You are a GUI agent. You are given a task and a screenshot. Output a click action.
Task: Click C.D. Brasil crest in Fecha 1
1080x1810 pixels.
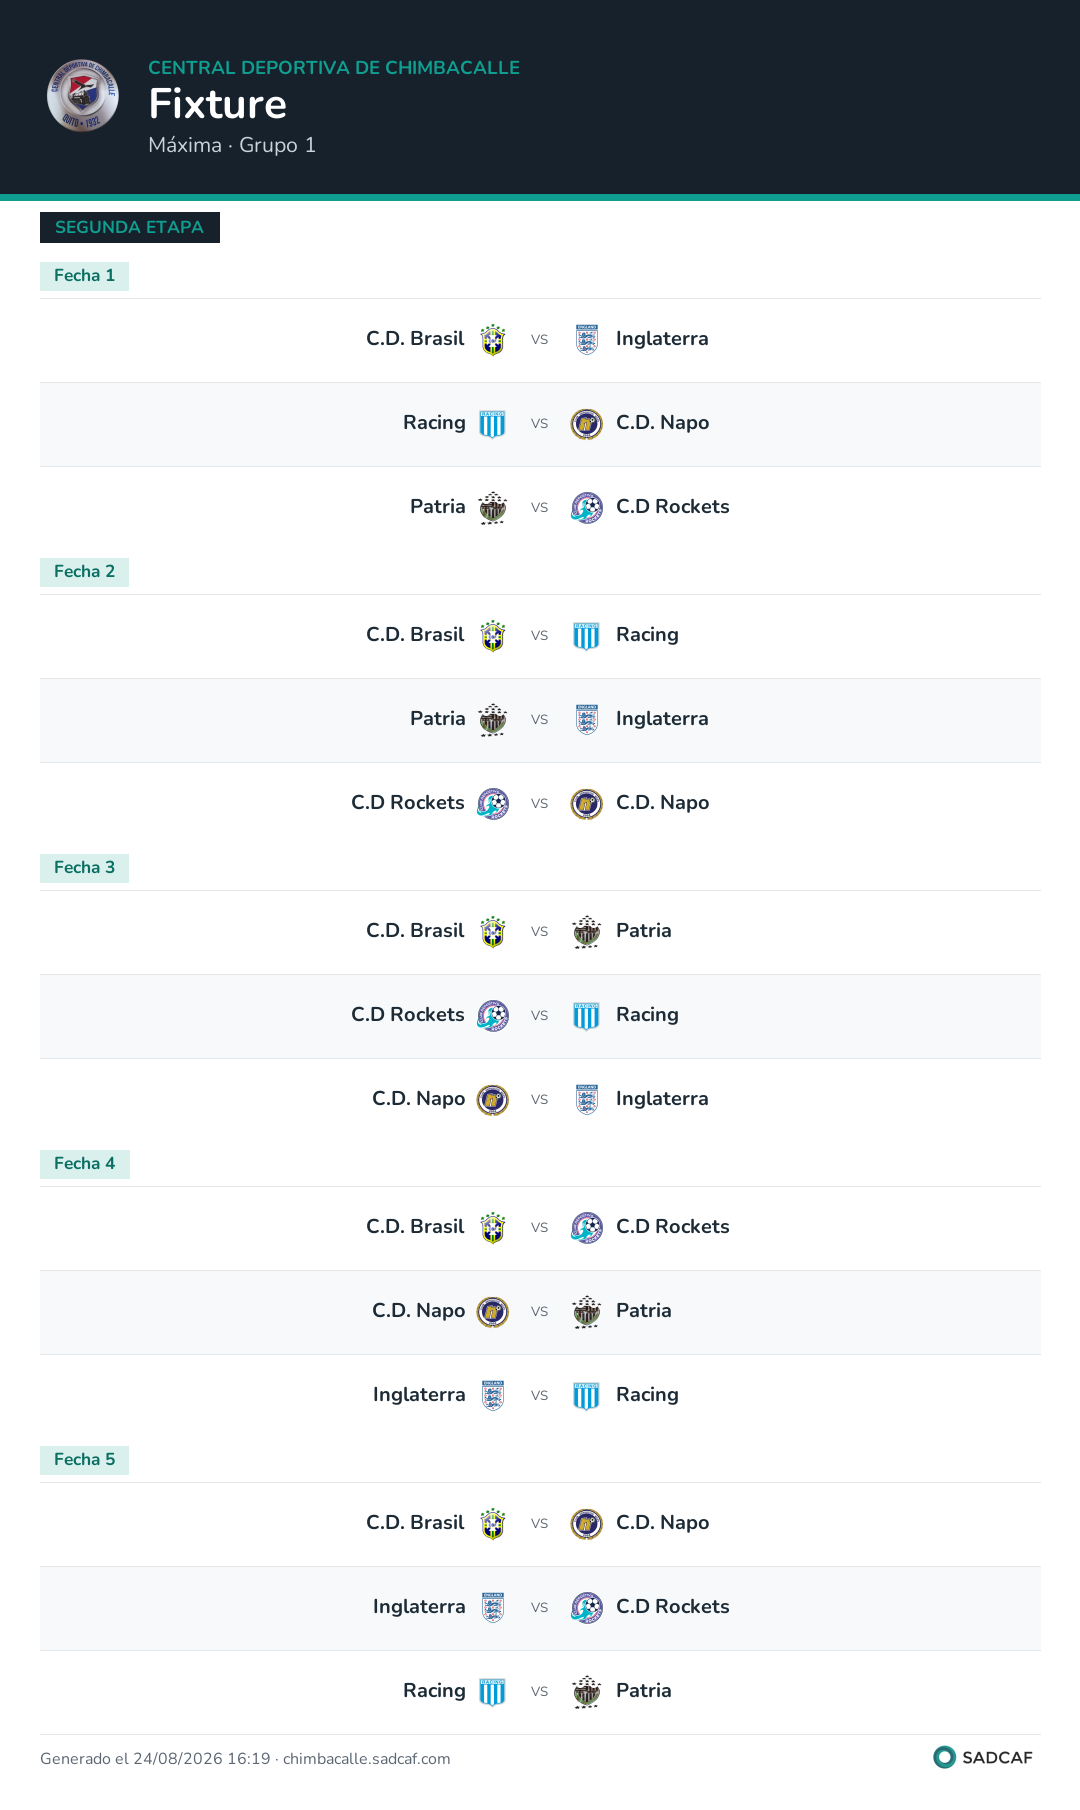[493, 340]
